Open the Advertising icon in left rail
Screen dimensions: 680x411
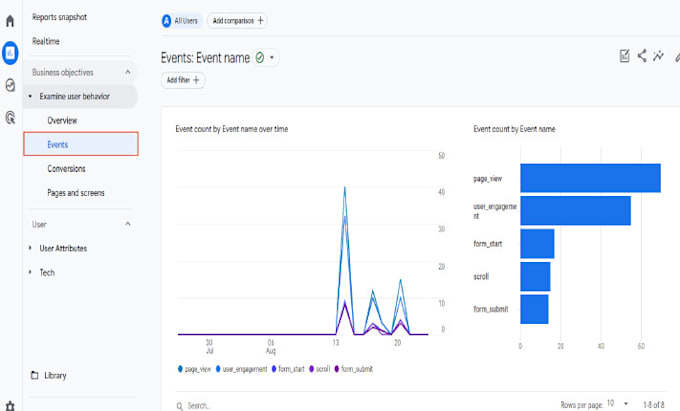click(10, 117)
